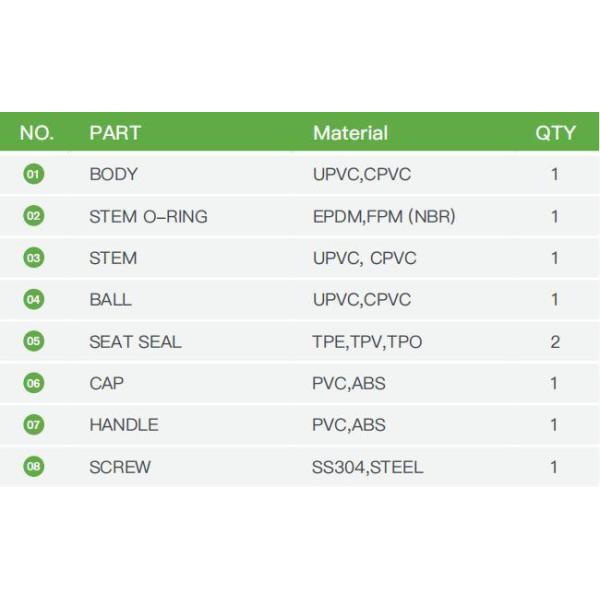Click the green 02 number badge

pos(34,216)
